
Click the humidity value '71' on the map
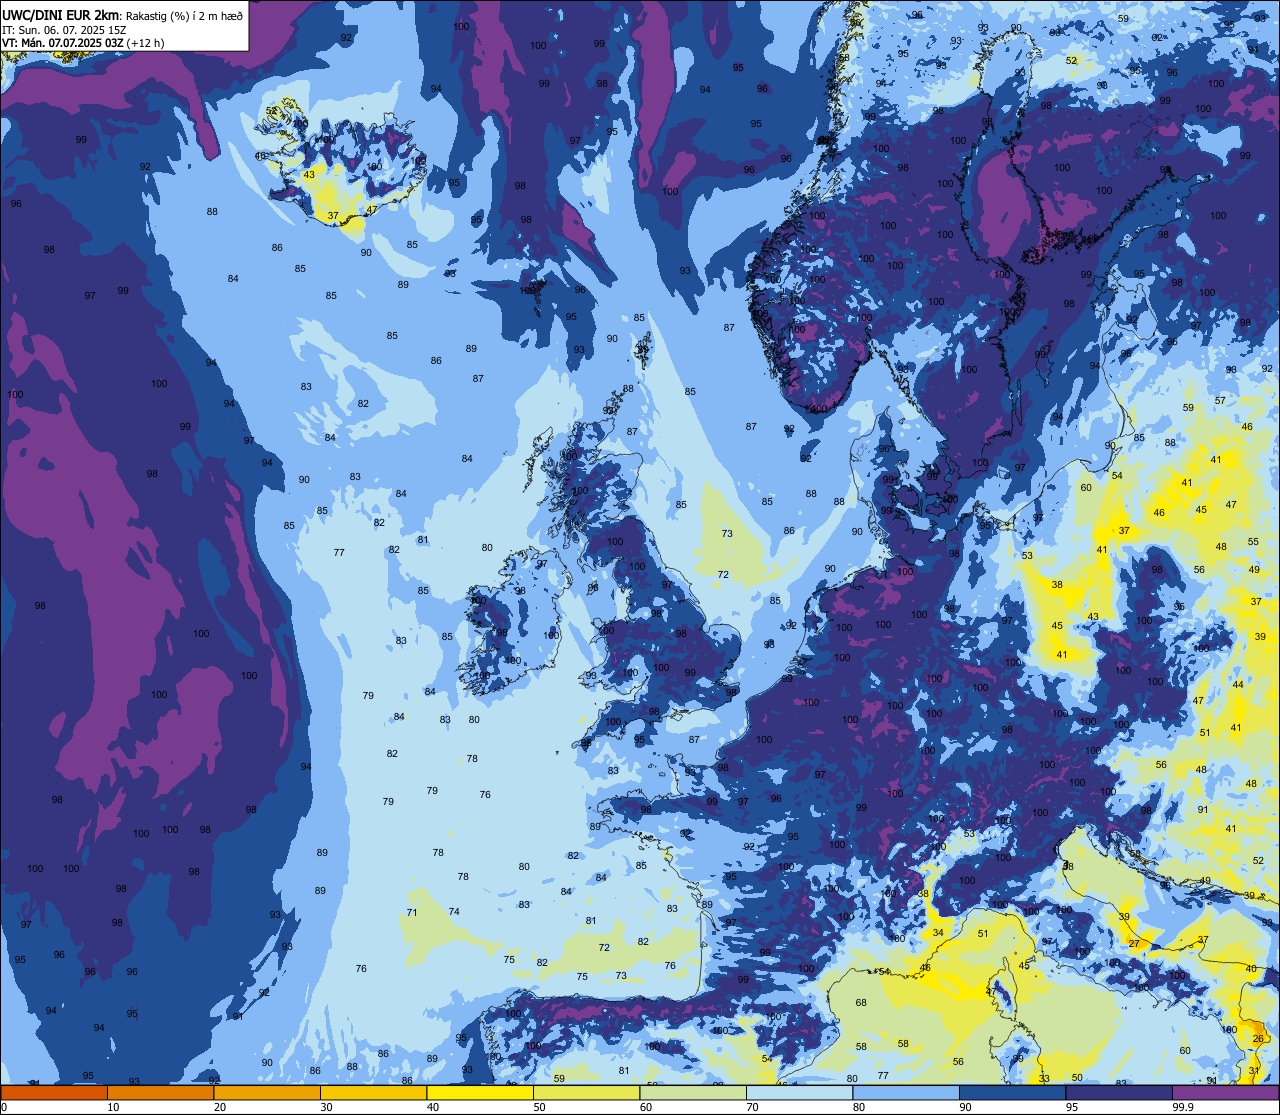412,913
